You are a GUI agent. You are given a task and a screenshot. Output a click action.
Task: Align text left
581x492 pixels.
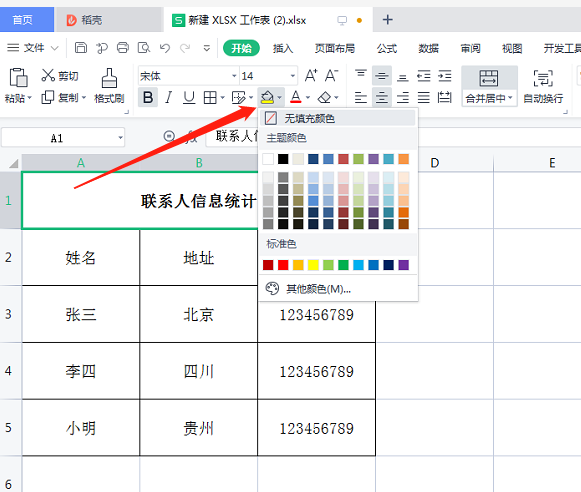361,97
